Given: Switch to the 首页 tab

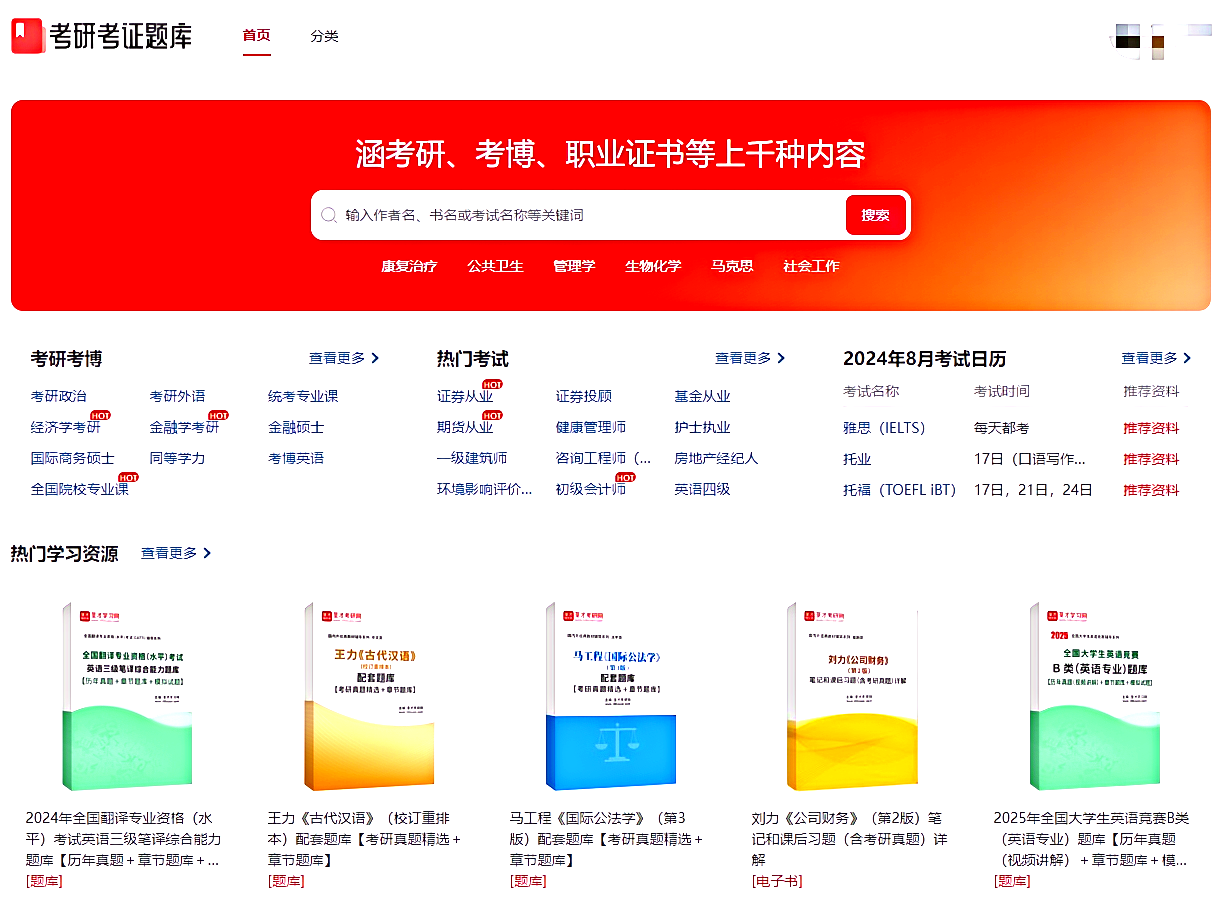Looking at the screenshot, I should (256, 36).
